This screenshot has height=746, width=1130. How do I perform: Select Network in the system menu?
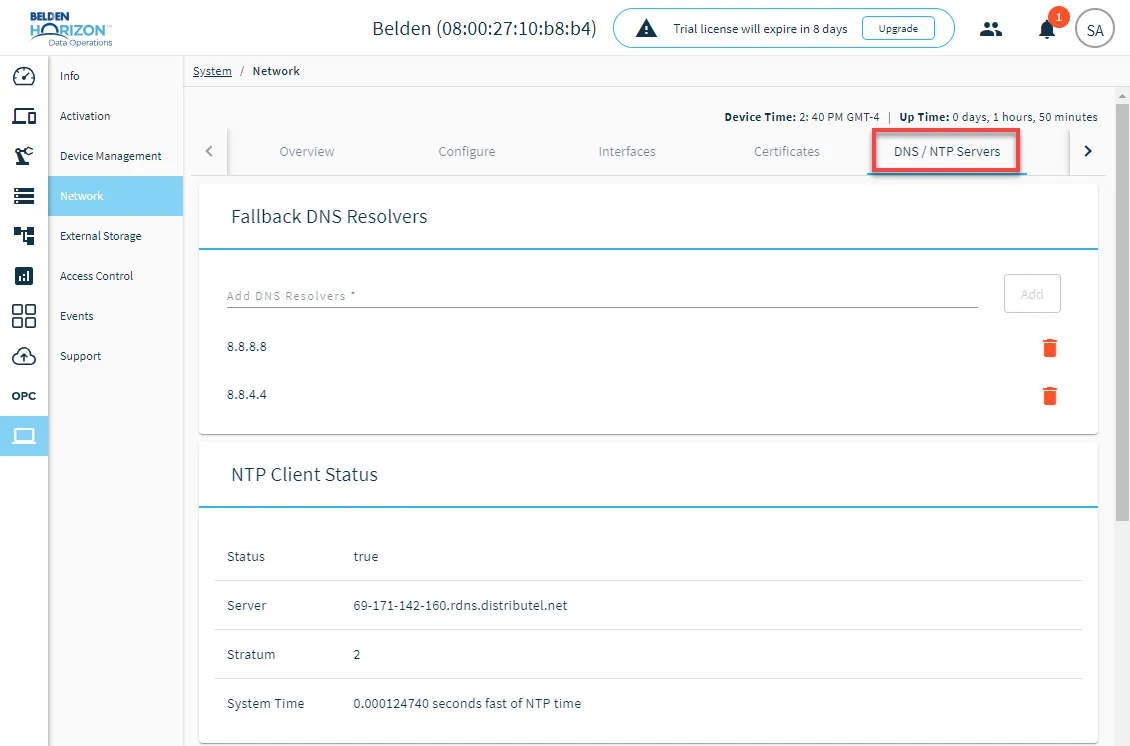point(115,196)
